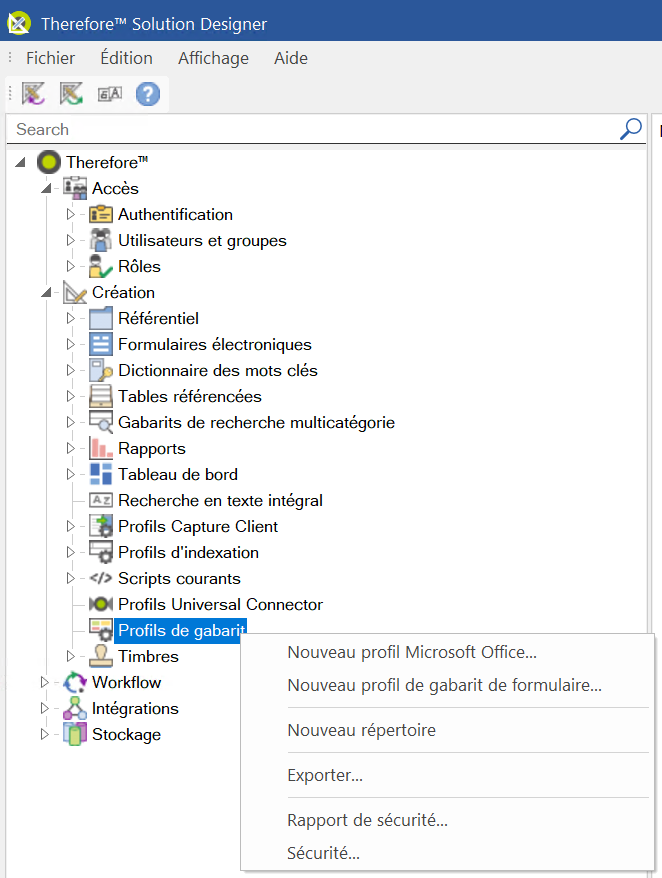Expand the Rôles node
The image size is (662, 878).
click(70, 266)
